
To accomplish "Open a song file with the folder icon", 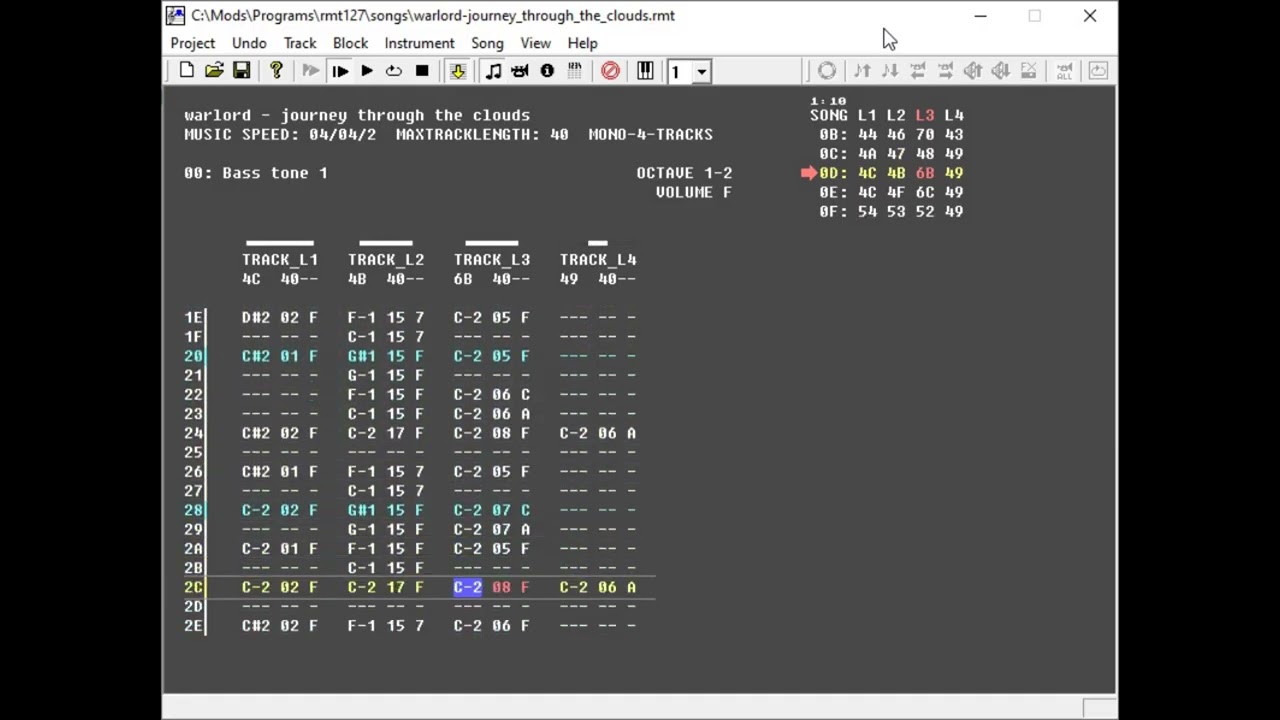I will pyautogui.click(x=214, y=71).
